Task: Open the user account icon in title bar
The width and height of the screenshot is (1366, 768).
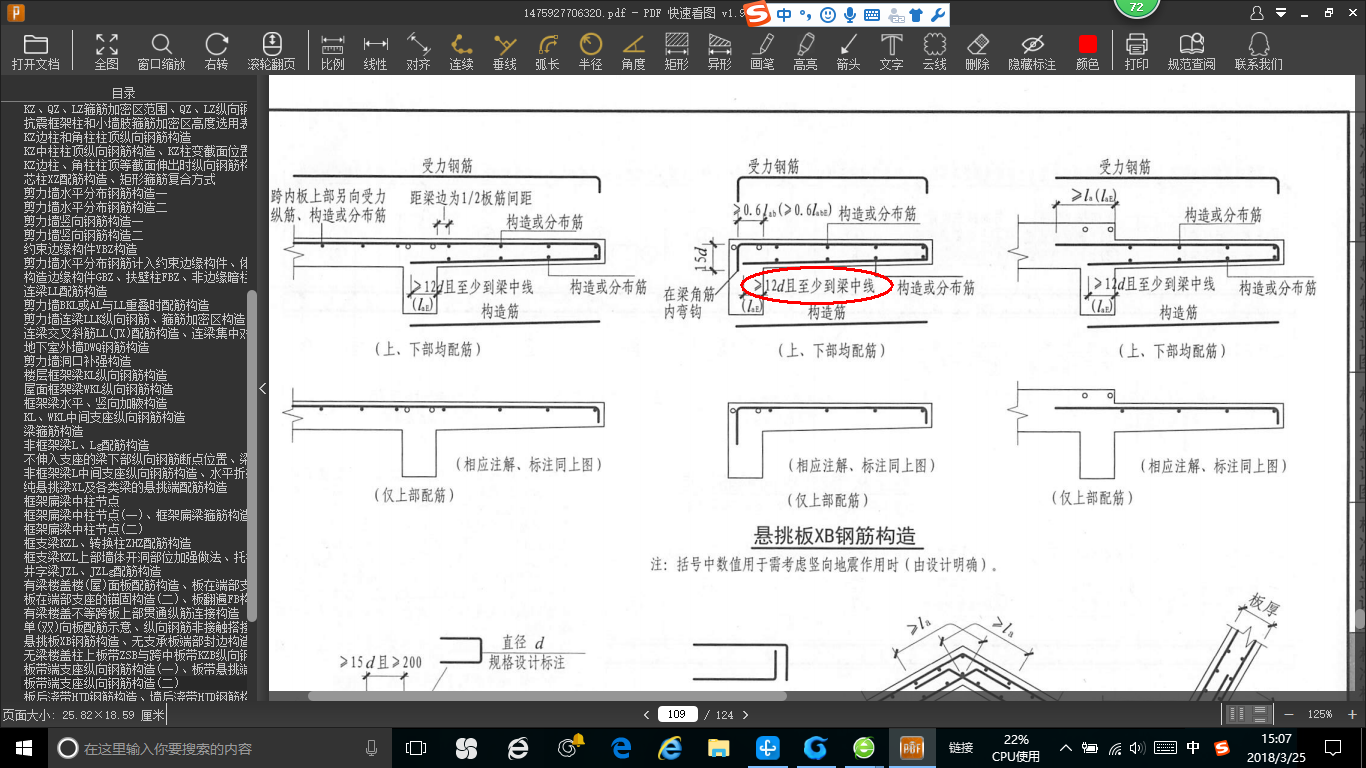Action: coord(1257,13)
